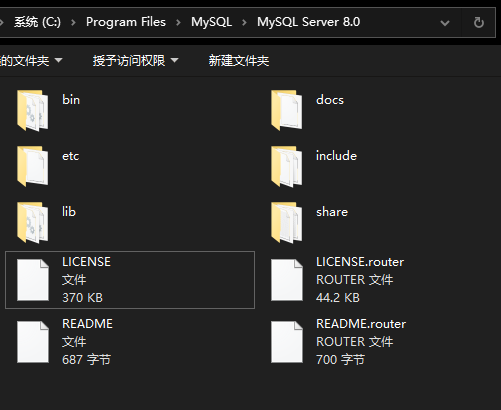Expand chevron after MySQL in path
The image size is (501, 410).
pyautogui.click(x=244, y=23)
